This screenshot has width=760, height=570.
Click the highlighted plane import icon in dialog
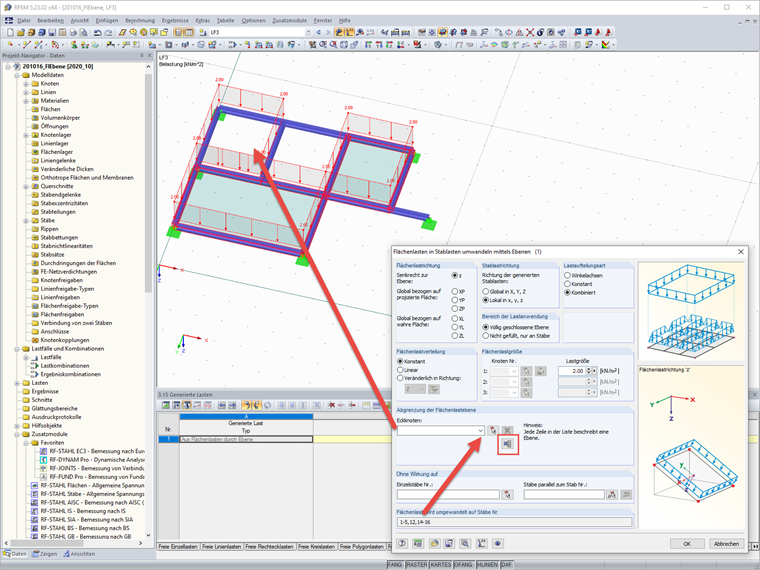click(x=507, y=444)
